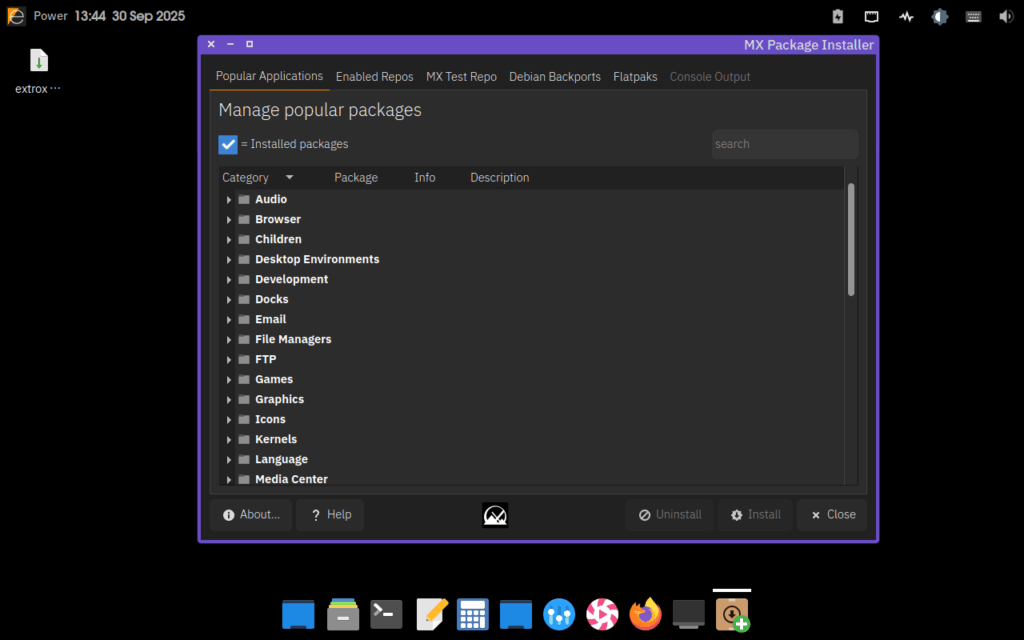The height and width of the screenshot is (640, 1024).
Task: Open the calculator from the dock
Action: pos(472,614)
